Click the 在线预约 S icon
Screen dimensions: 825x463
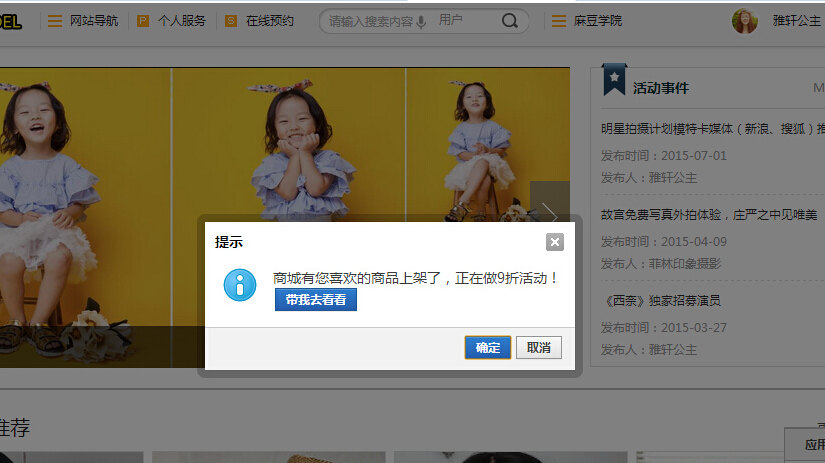click(x=230, y=21)
